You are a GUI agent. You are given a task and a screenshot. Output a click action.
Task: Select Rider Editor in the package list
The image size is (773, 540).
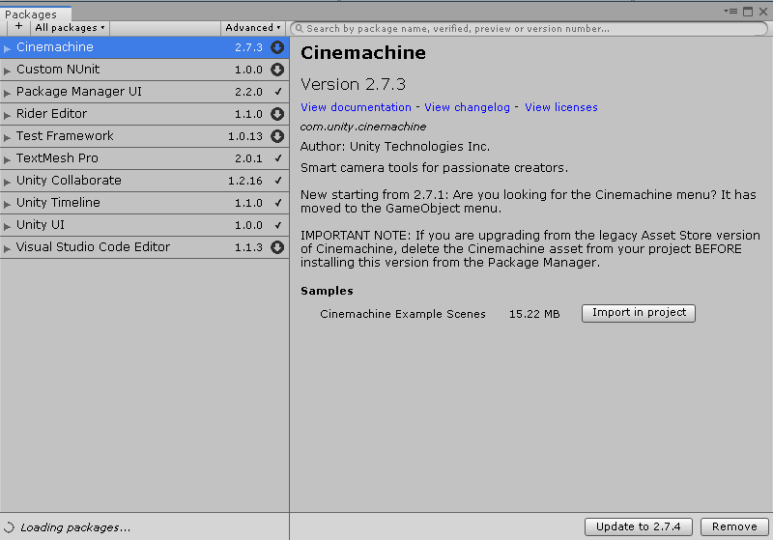click(x=144, y=114)
